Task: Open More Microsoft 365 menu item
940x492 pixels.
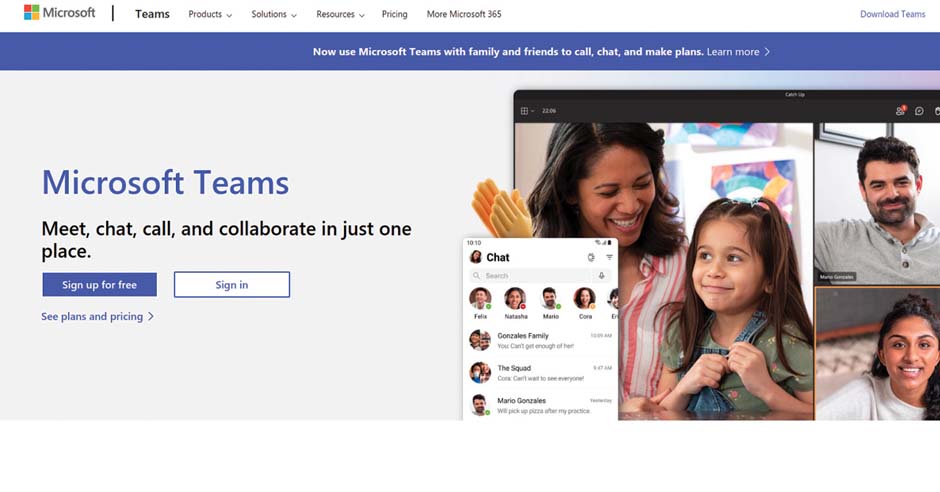Action: 464,14
